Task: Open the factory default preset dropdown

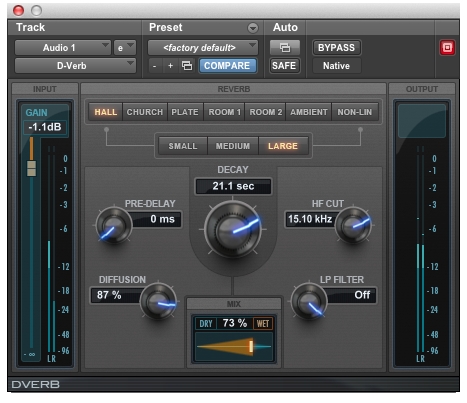Action: [203, 48]
